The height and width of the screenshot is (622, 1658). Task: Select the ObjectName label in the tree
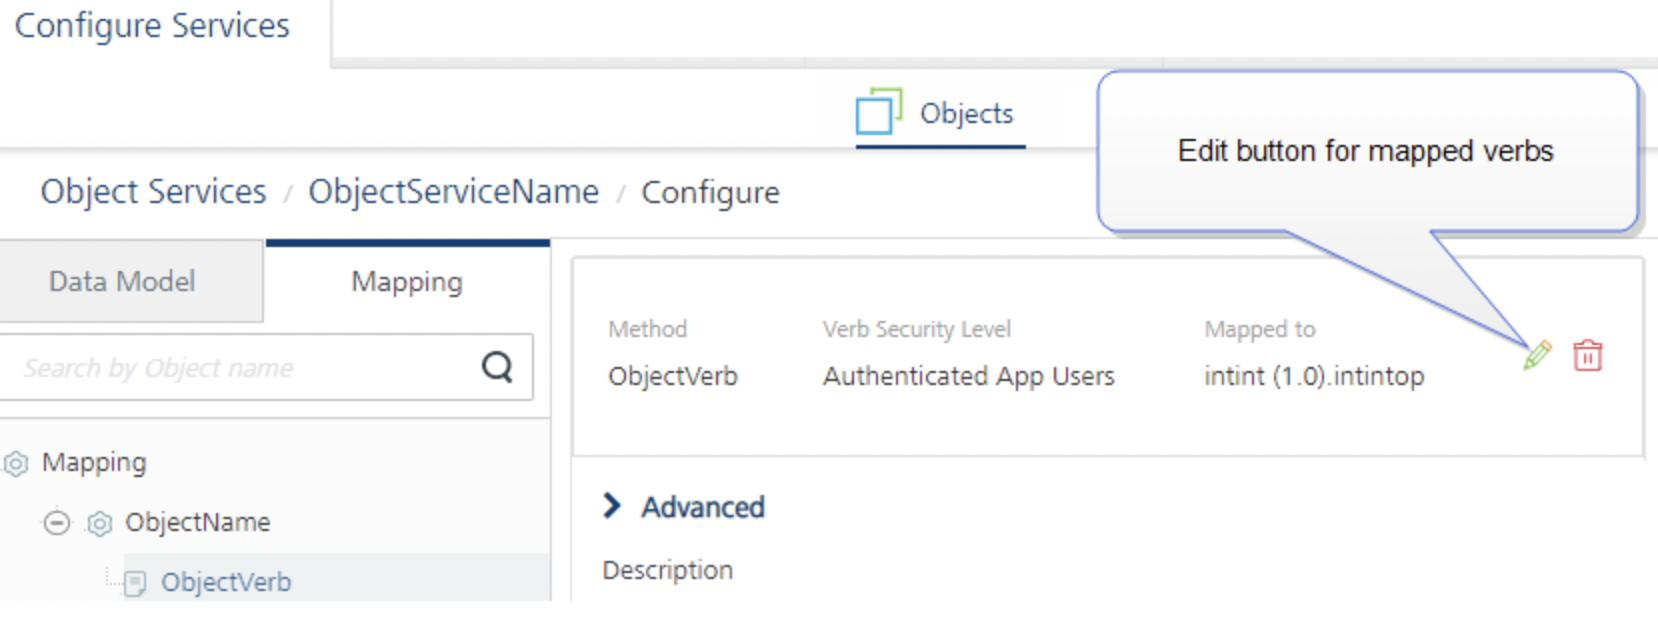tap(197, 522)
